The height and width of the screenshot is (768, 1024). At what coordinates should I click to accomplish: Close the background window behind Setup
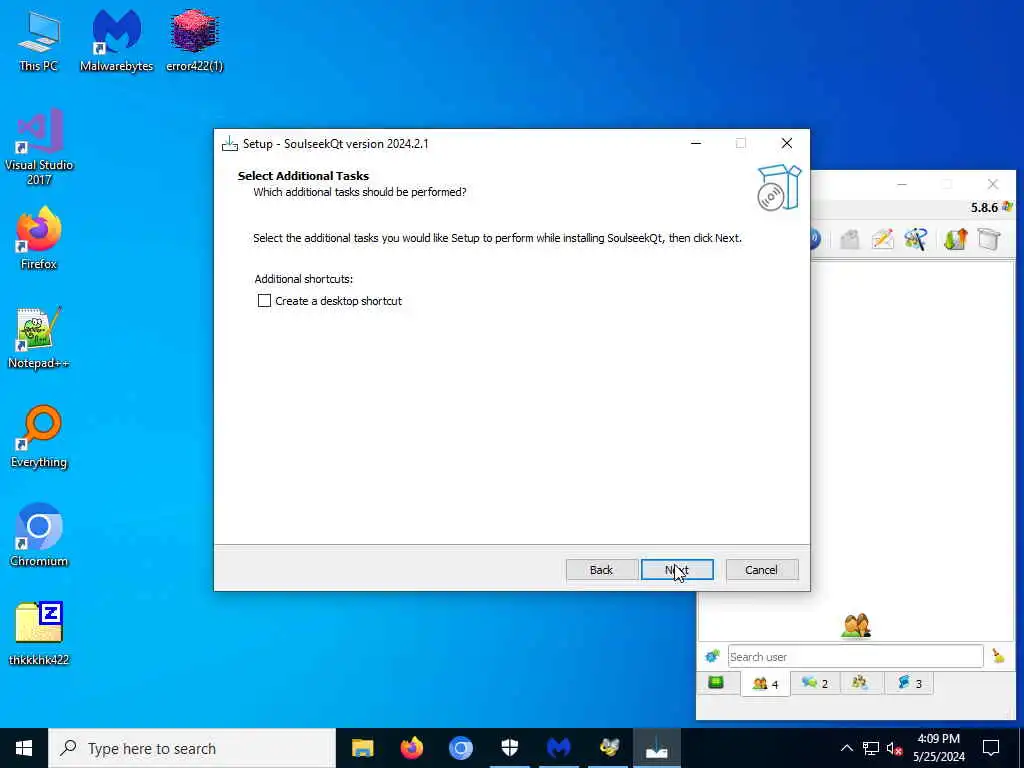(993, 184)
